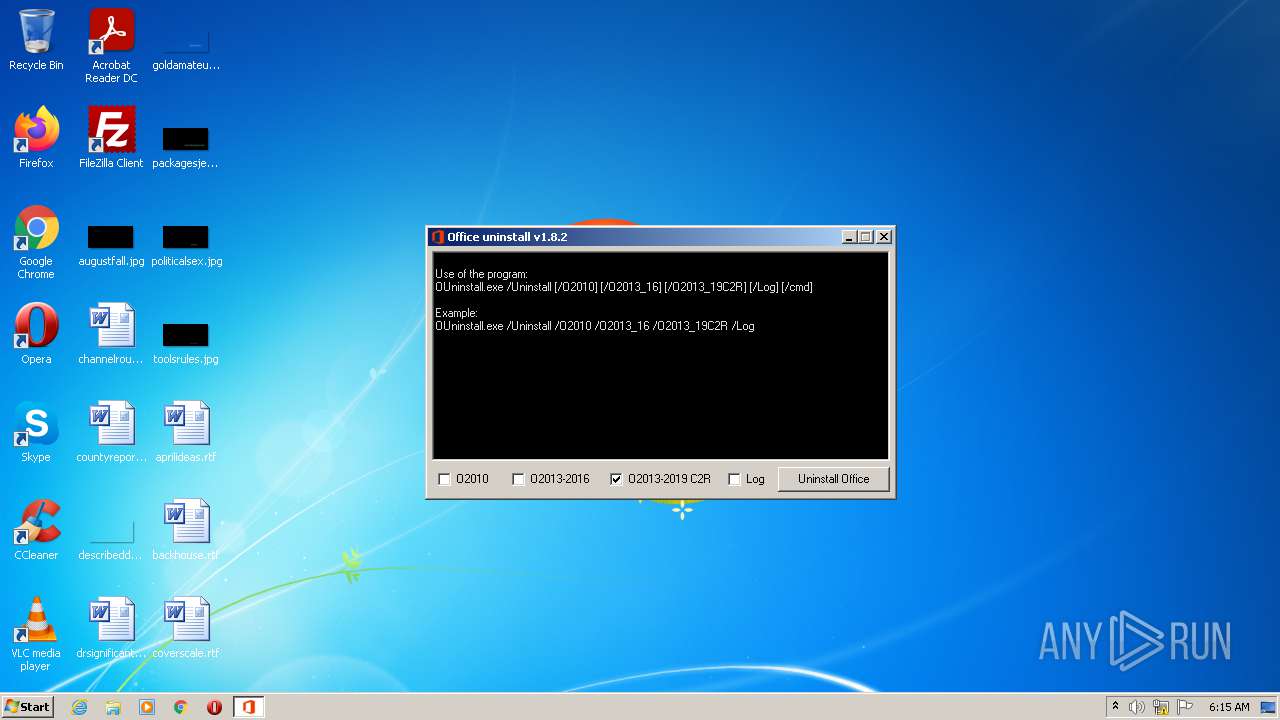Select the Google Chrome desktop shortcut
This screenshot has width=1280, height=720.
coord(36,243)
